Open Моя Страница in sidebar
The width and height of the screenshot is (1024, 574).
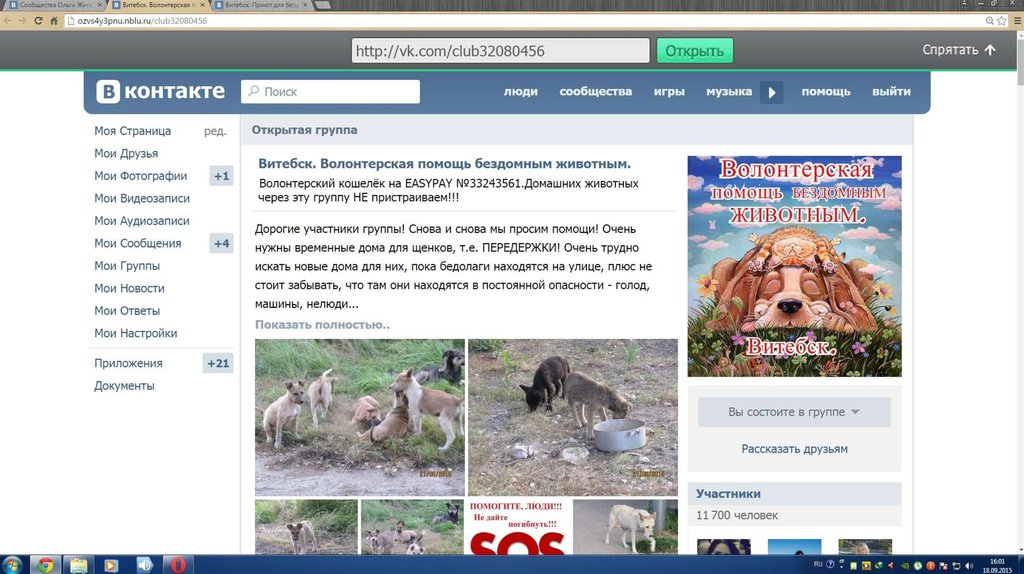133,131
